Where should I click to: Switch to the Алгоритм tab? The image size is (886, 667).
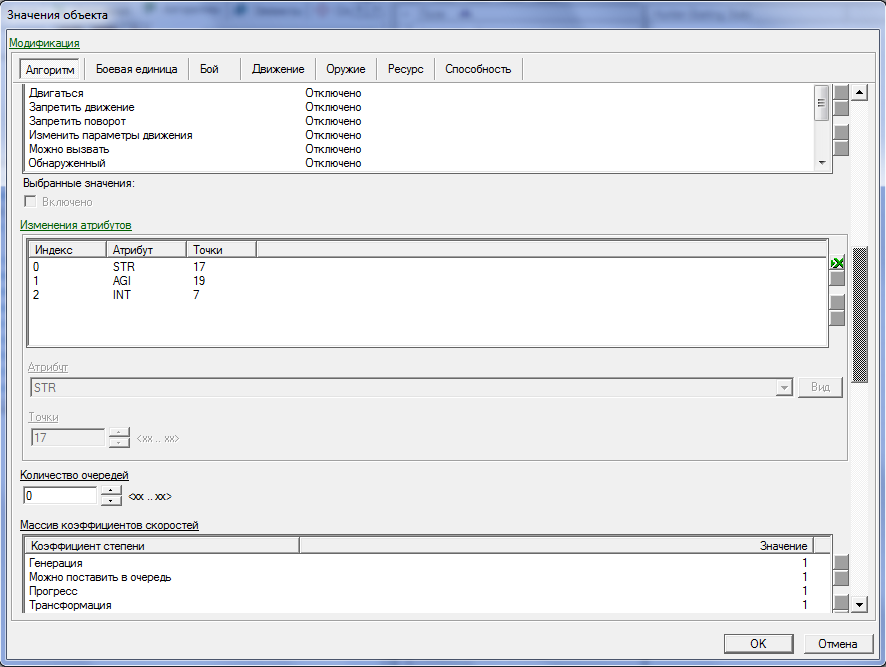tap(50, 70)
